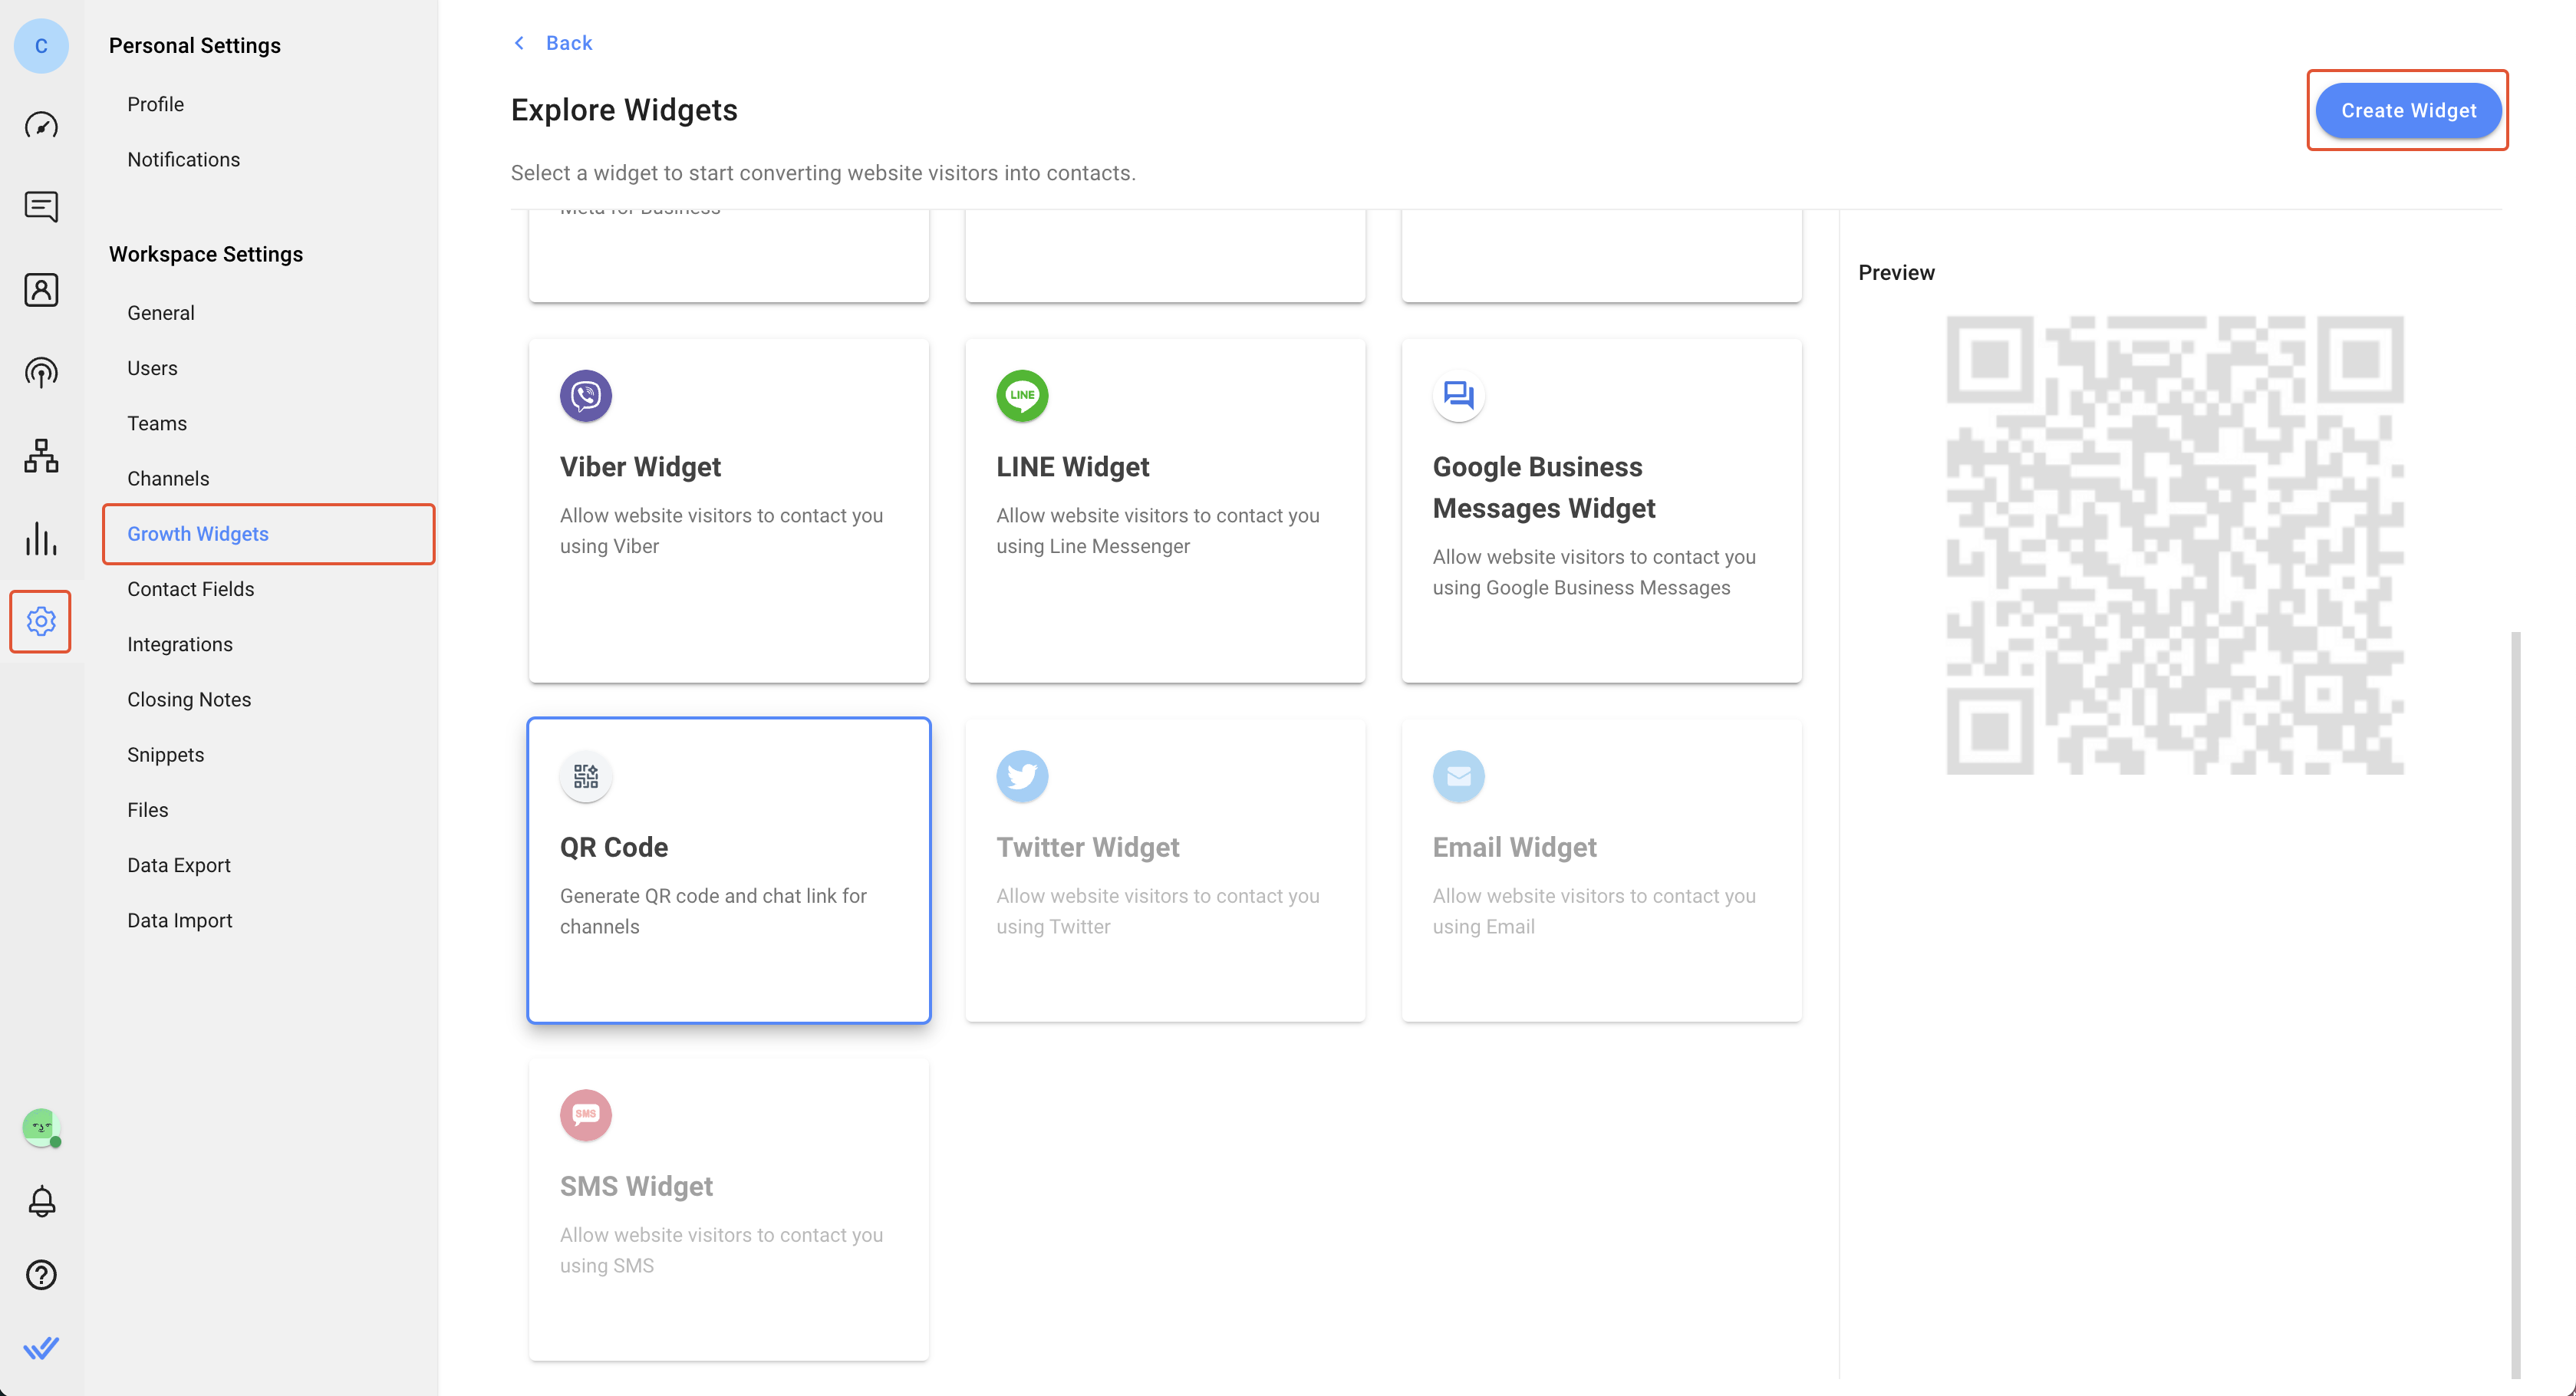This screenshot has height=1396, width=2576.
Task: Open the notifications bell icon
Action: coord(41,1201)
